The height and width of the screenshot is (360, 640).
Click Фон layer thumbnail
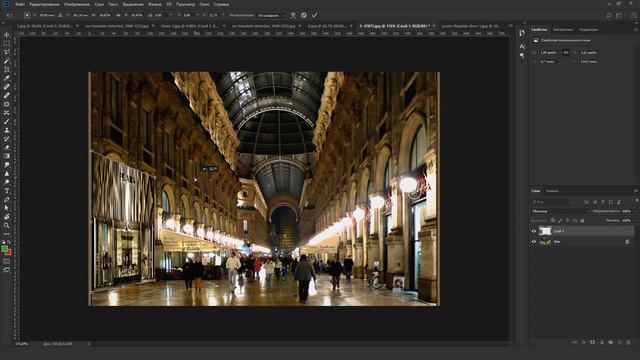[x=545, y=242]
